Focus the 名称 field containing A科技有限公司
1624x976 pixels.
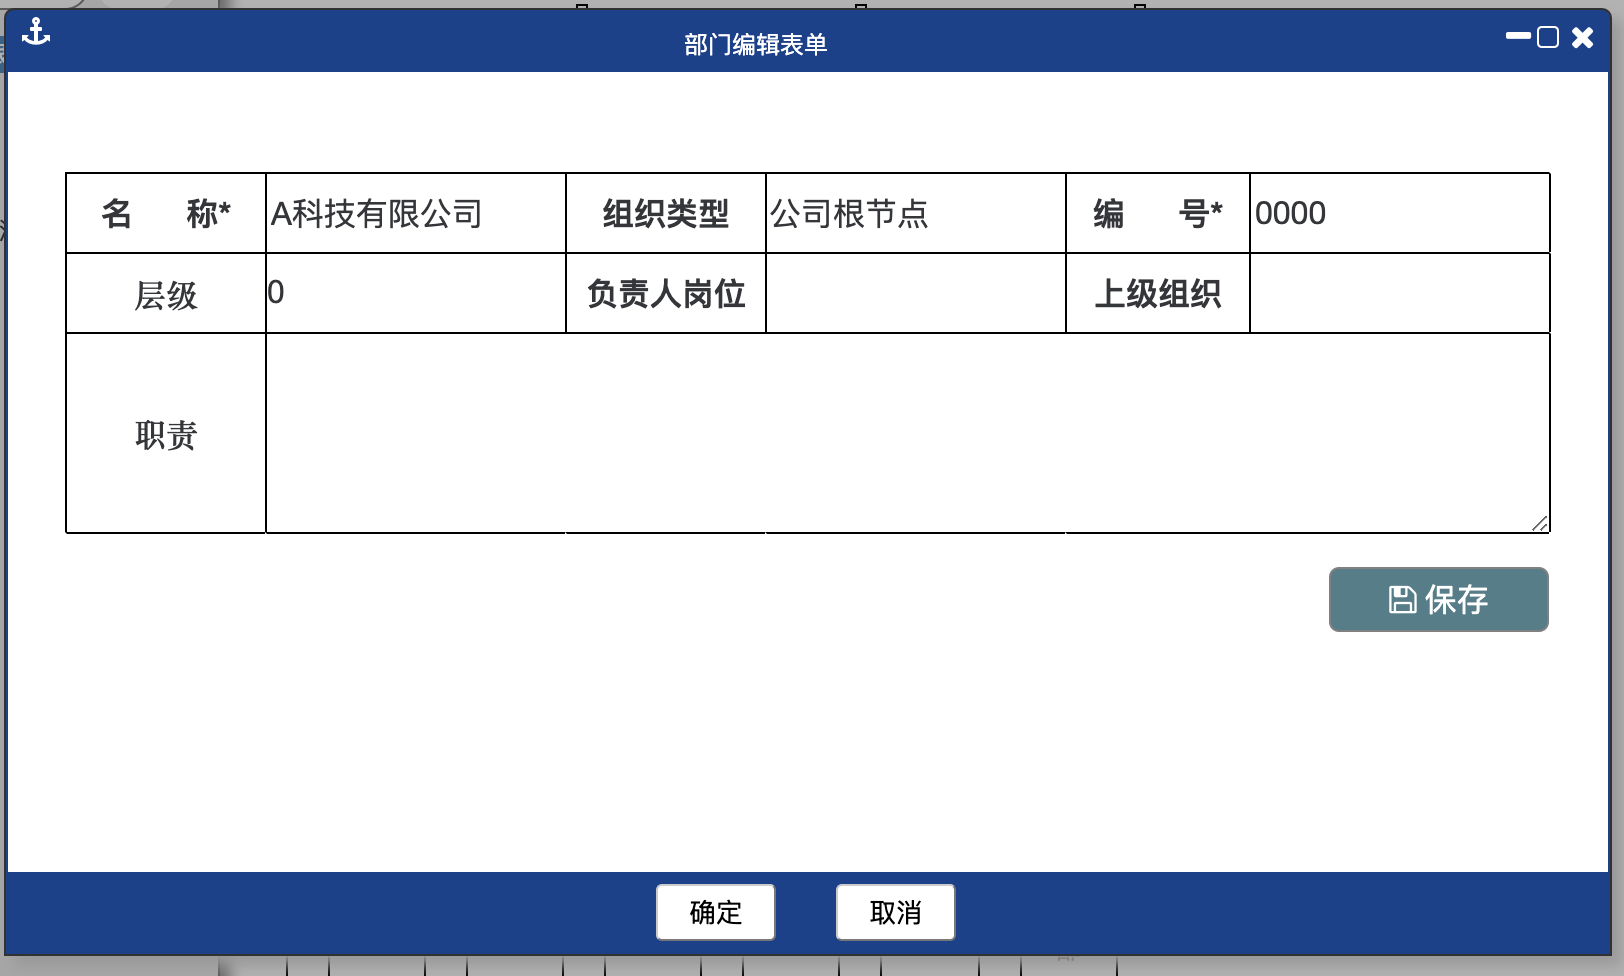point(415,214)
